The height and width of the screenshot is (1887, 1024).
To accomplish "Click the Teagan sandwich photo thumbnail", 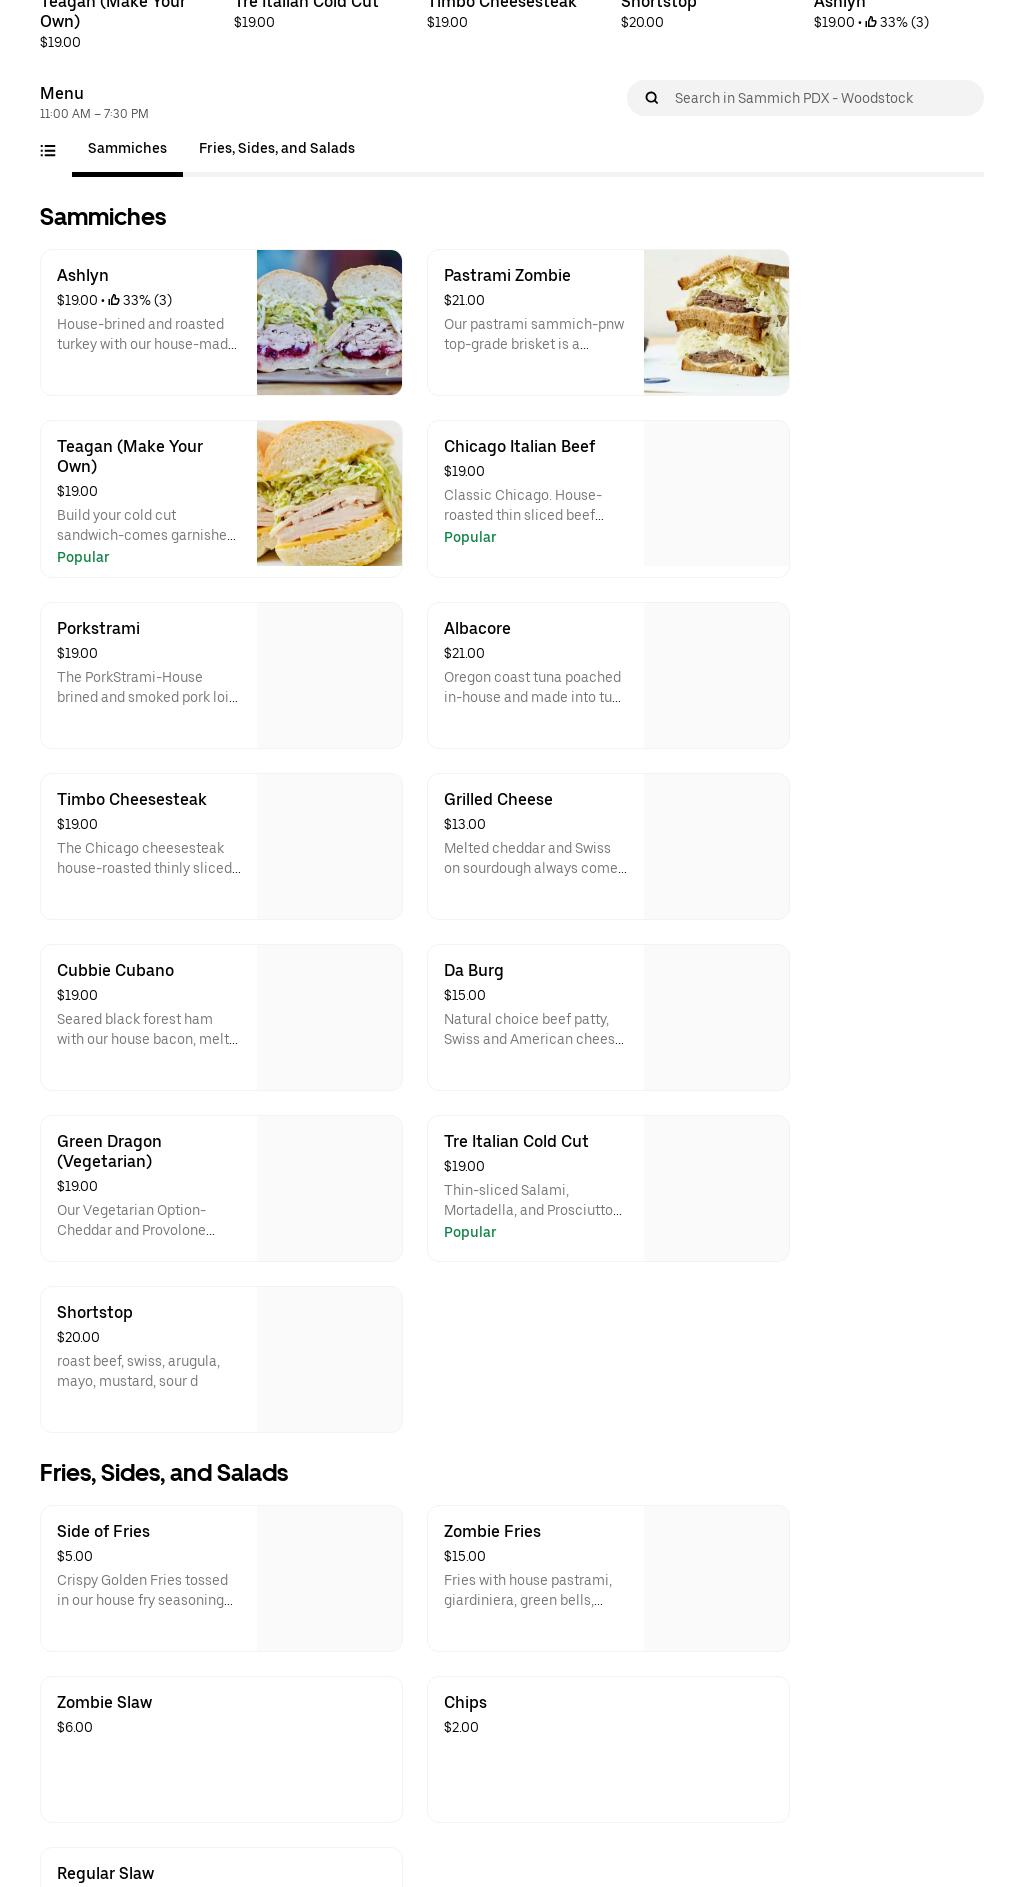I will pyautogui.click(x=329, y=493).
